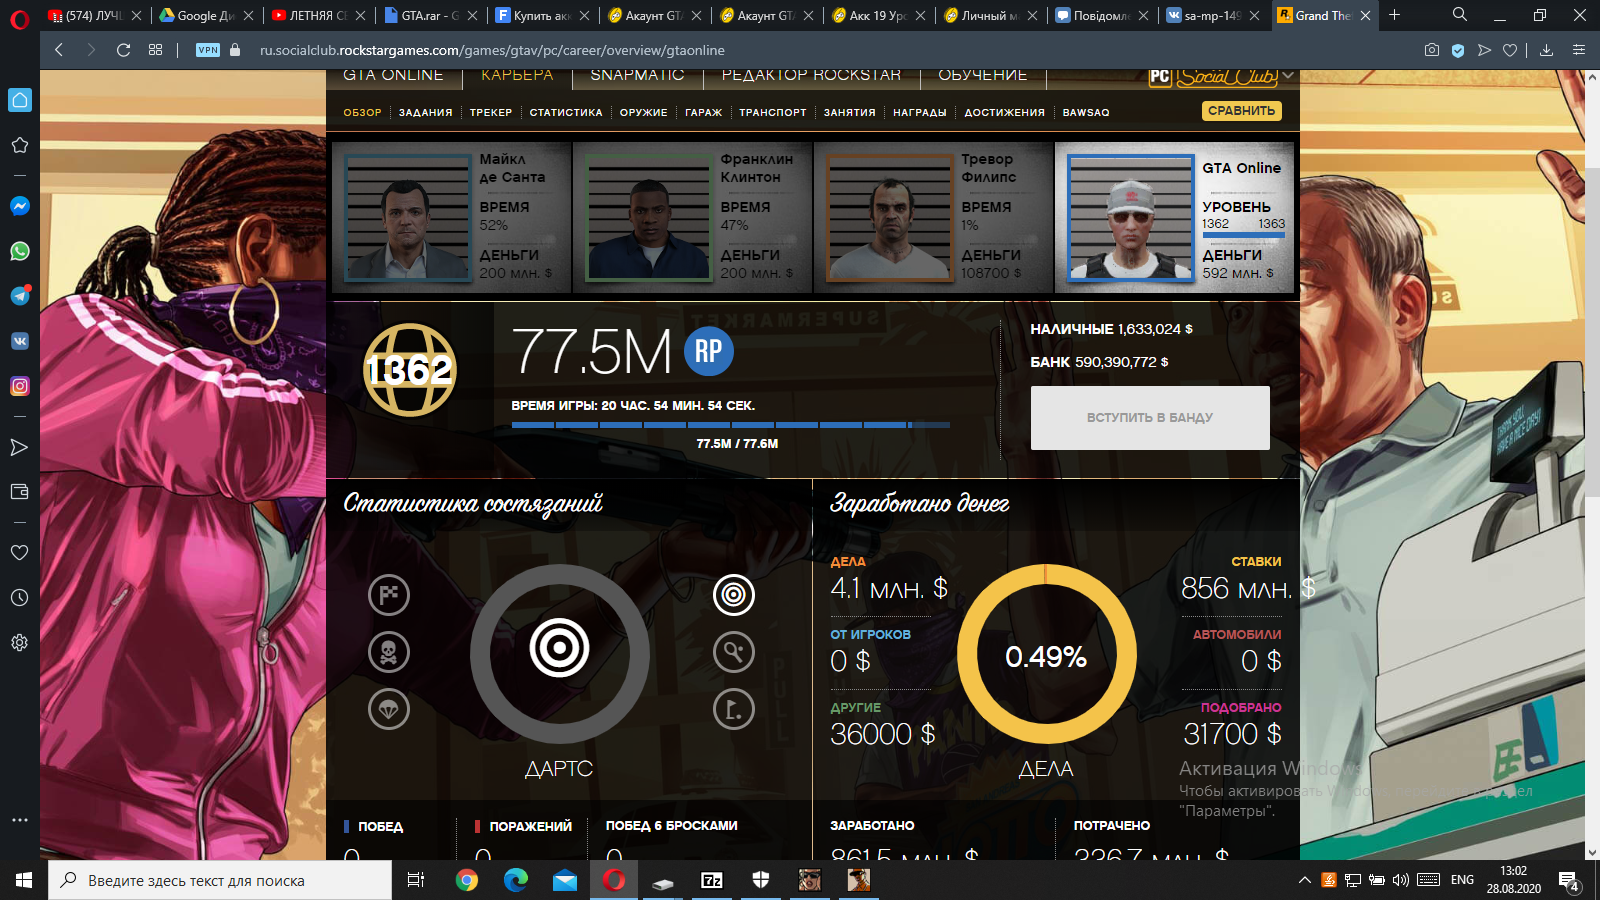This screenshot has width=1600, height=900.
Task: Open the races flag statistic icon
Action: click(x=389, y=595)
